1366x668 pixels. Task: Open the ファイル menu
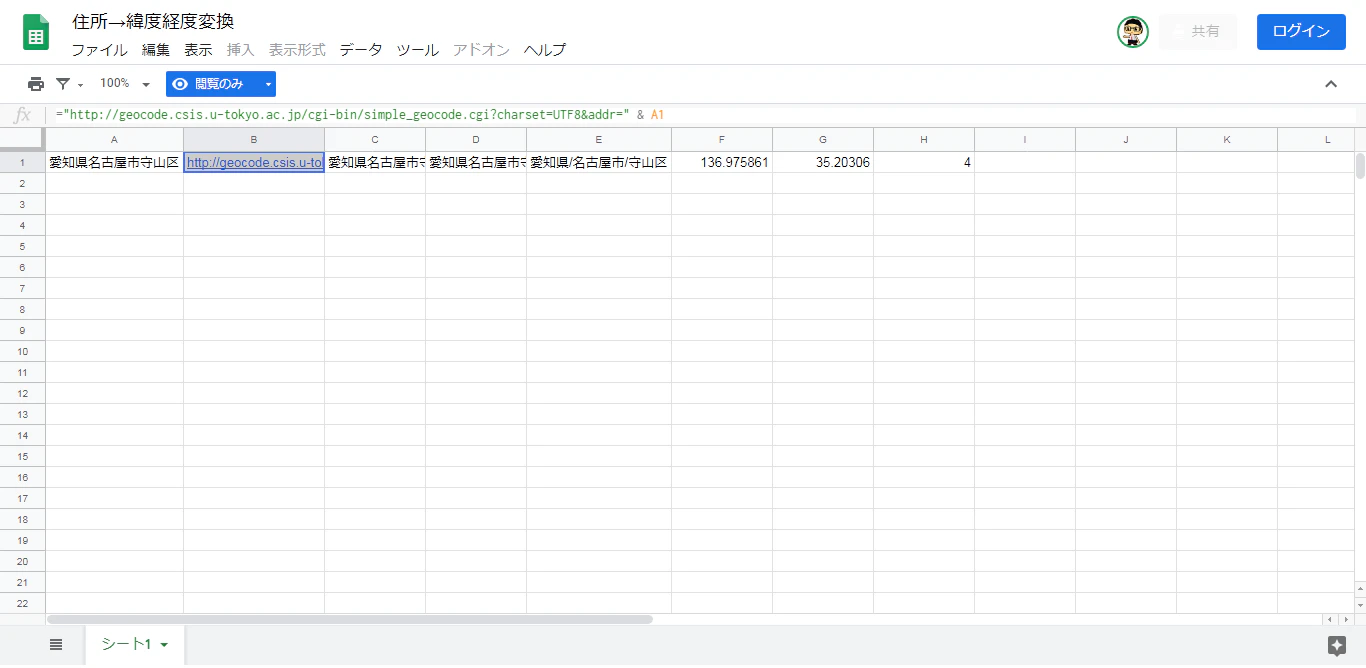(99, 50)
